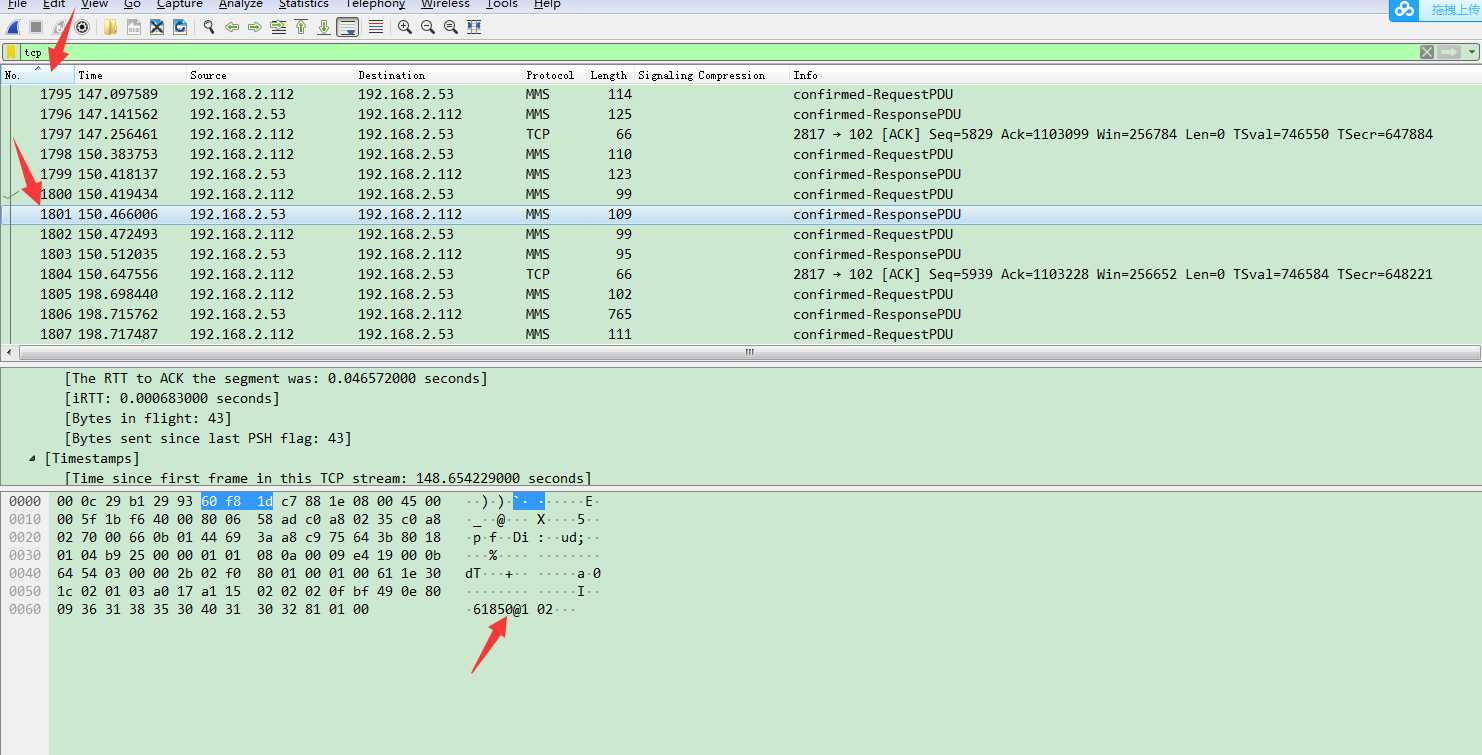Collapse the [Timestamps] tree node

click(33, 458)
